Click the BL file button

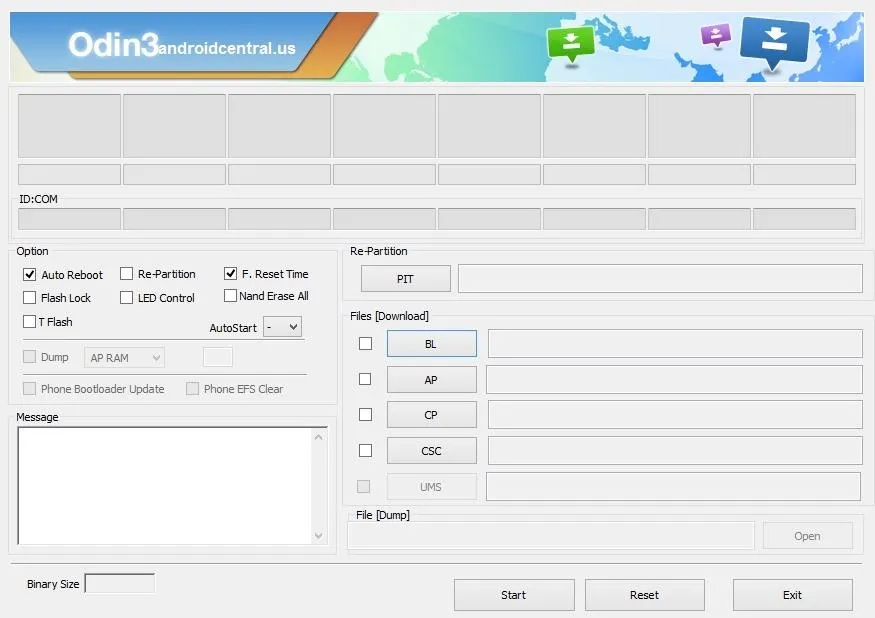pyautogui.click(x=432, y=343)
